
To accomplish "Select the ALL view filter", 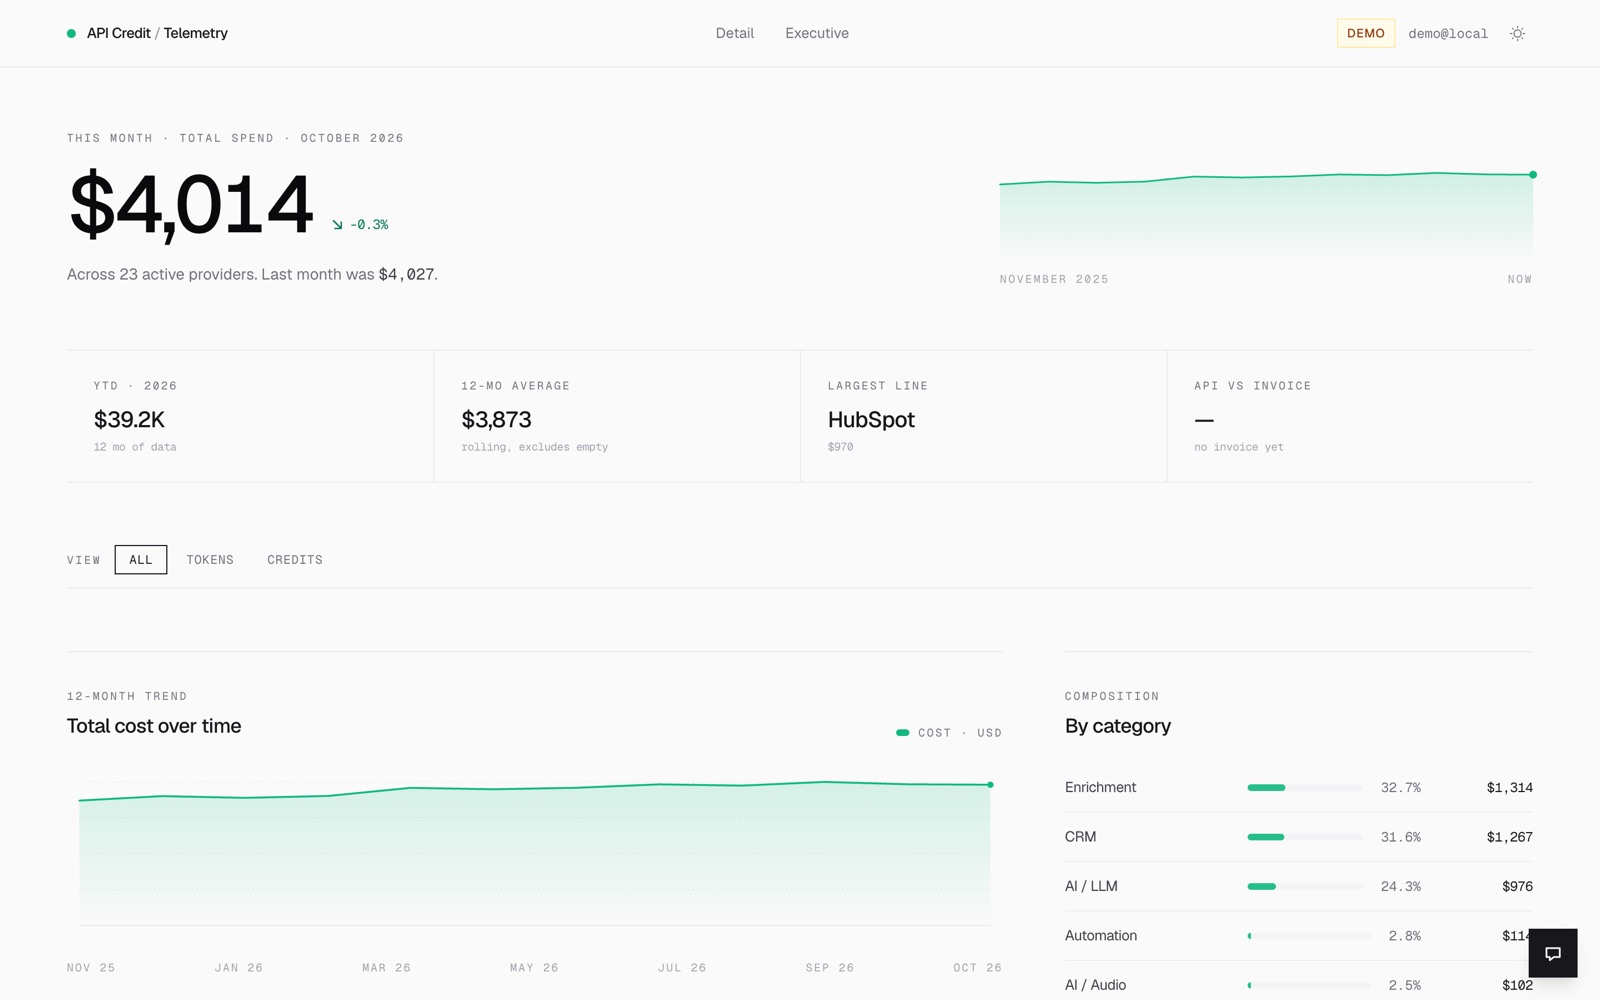I will 141,560.
